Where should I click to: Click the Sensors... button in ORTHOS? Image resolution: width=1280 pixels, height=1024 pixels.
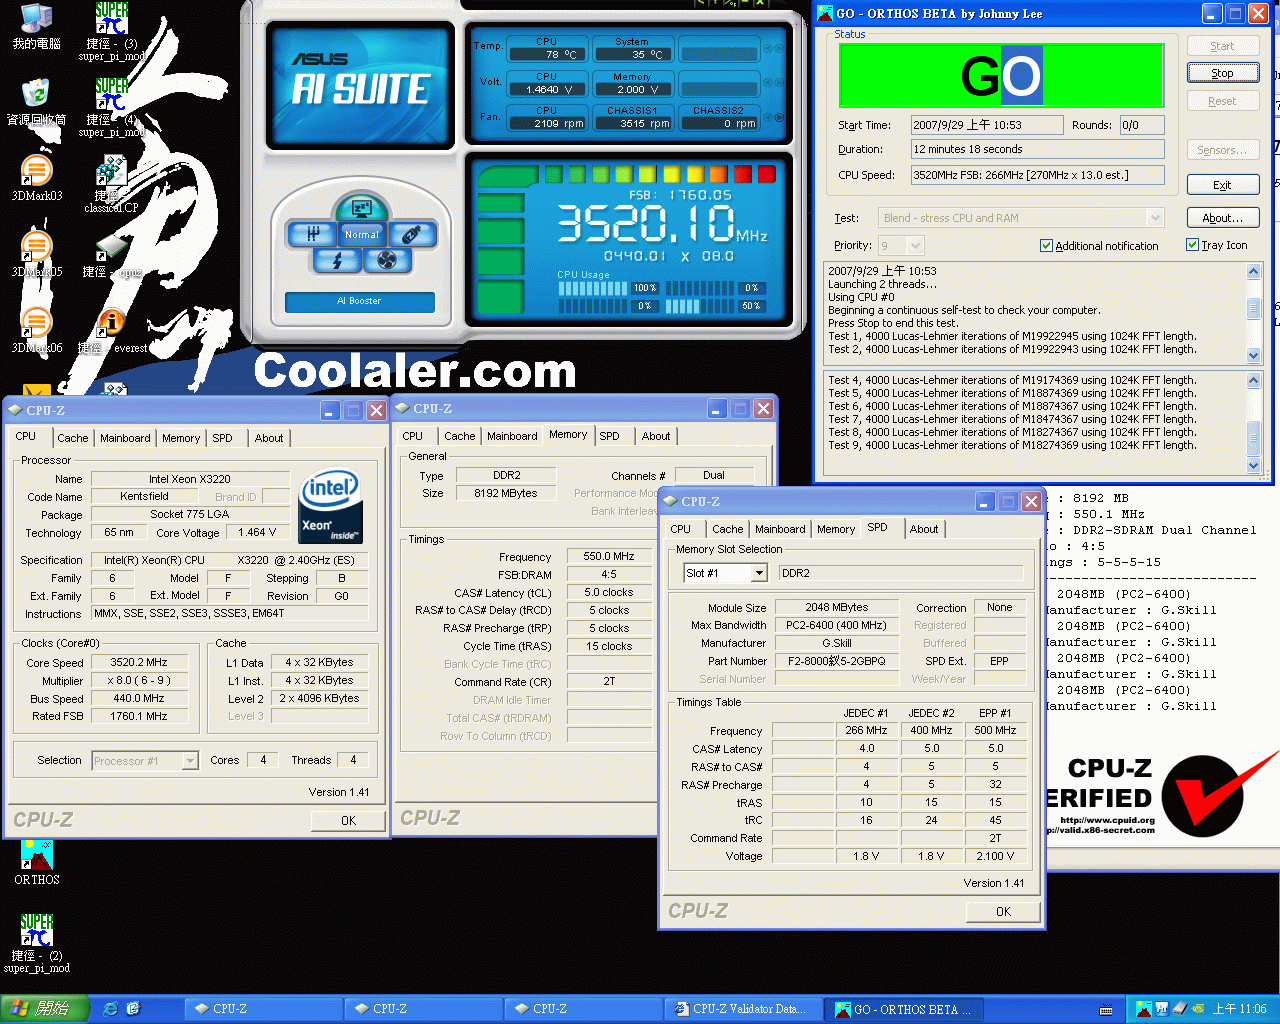click(x=1222, y=150)
